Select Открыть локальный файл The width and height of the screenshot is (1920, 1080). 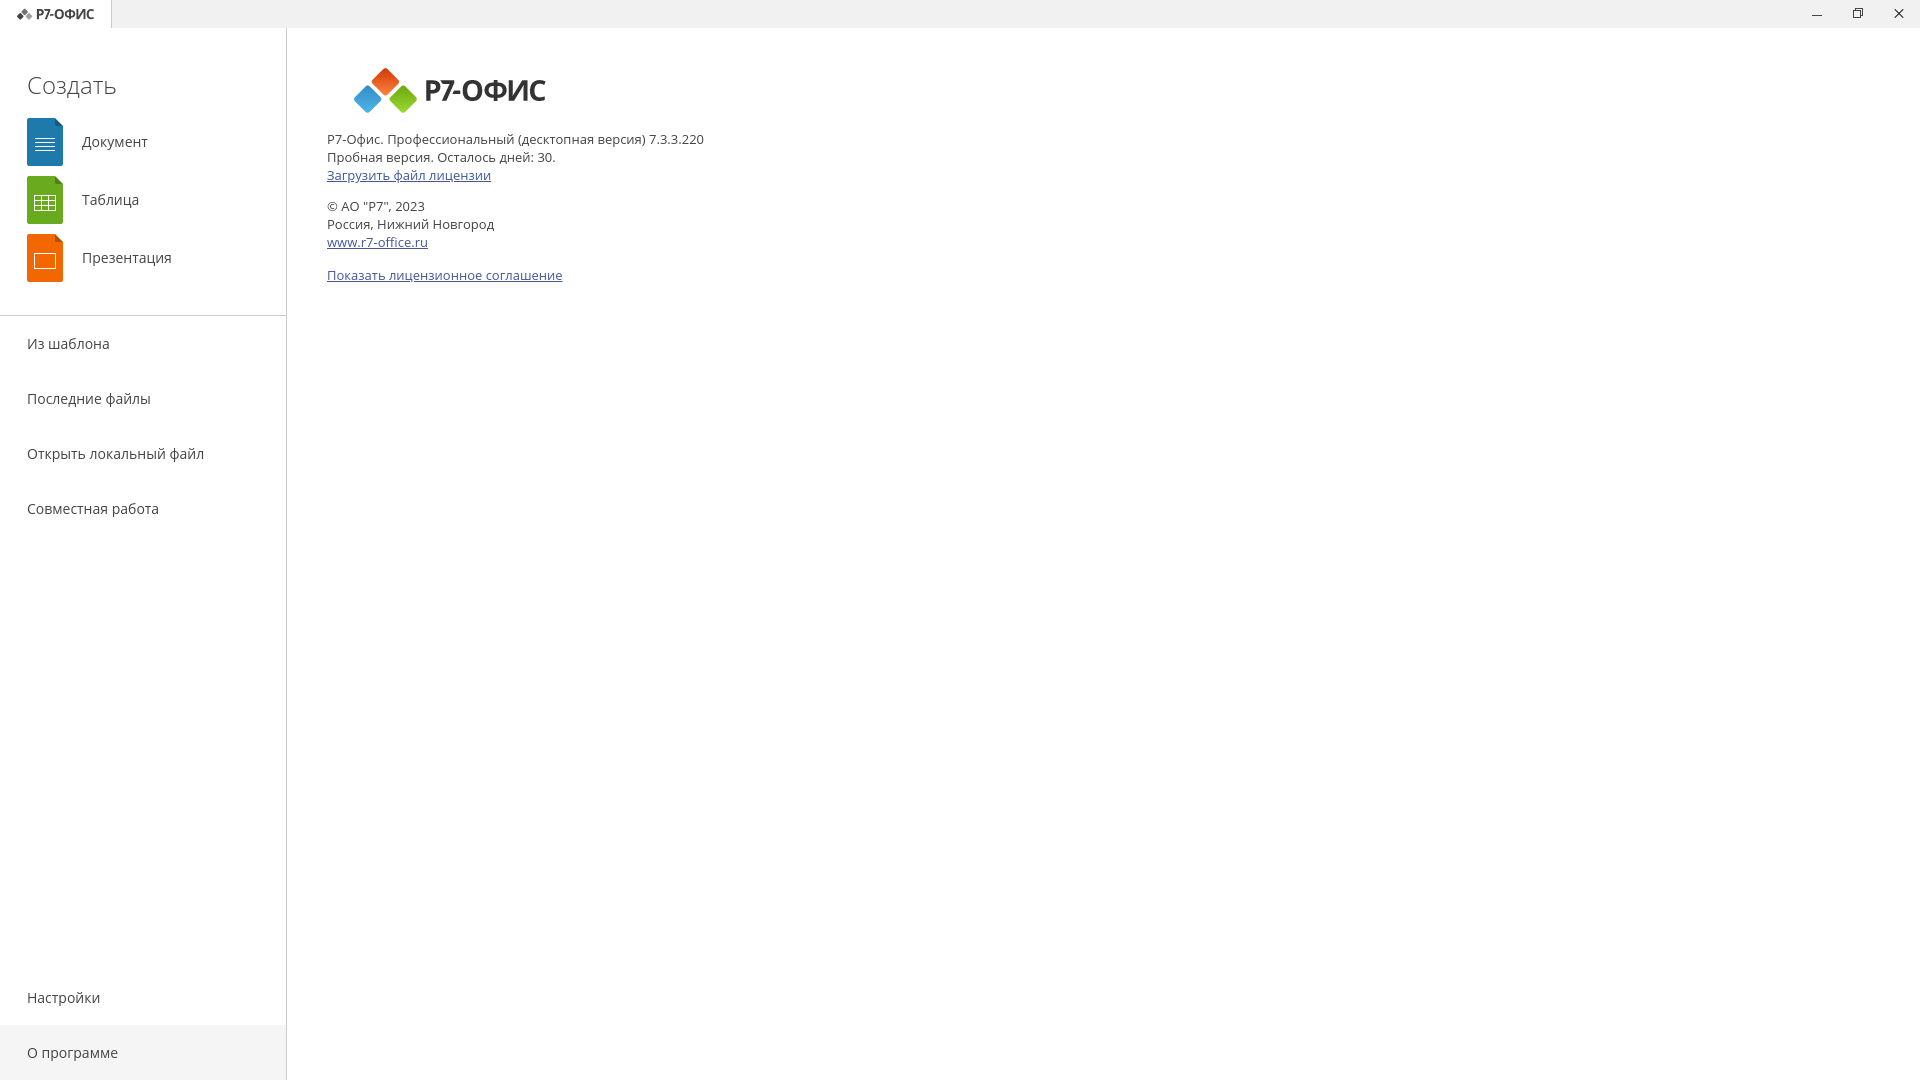click(x=143, y=454)
